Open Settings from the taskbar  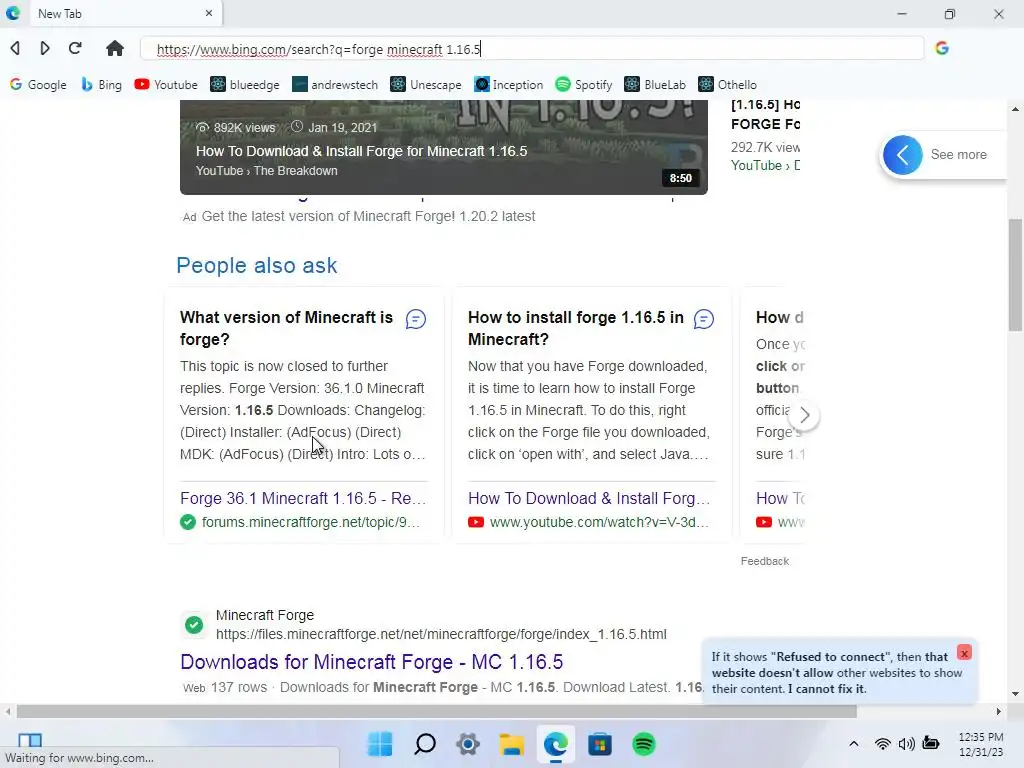468,744
